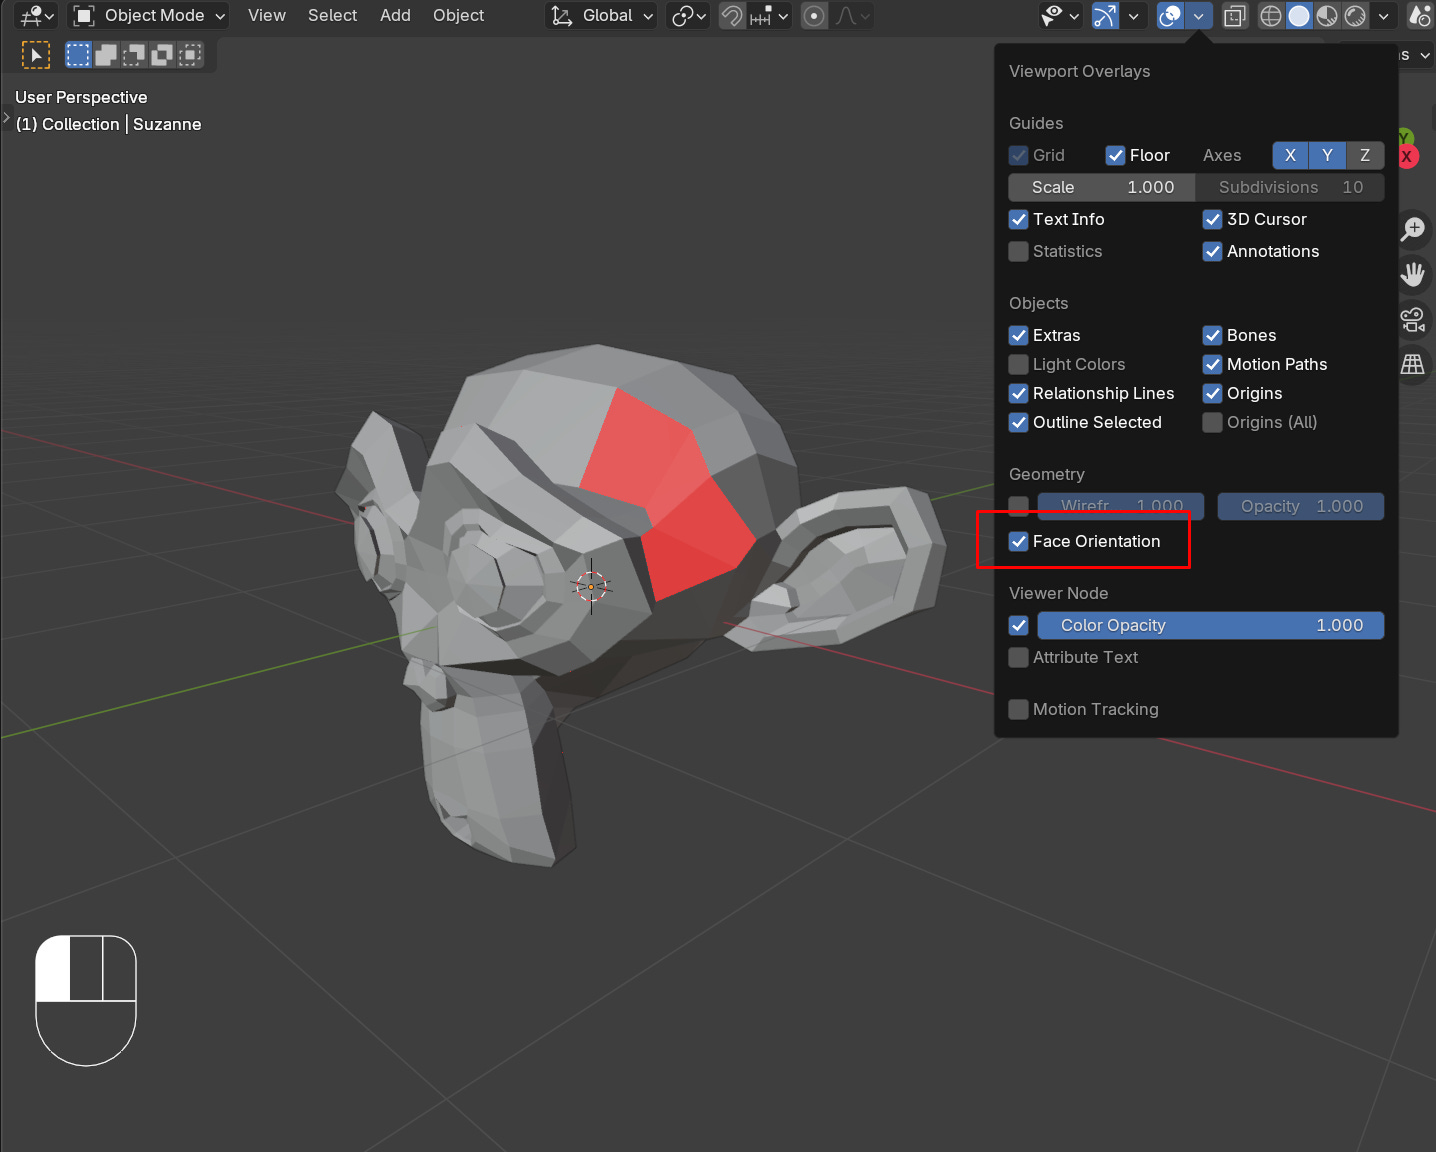Toggle X-ray view icon in header
Viewport: 1436px width, 1152px height.
[x=1235, y=16]
